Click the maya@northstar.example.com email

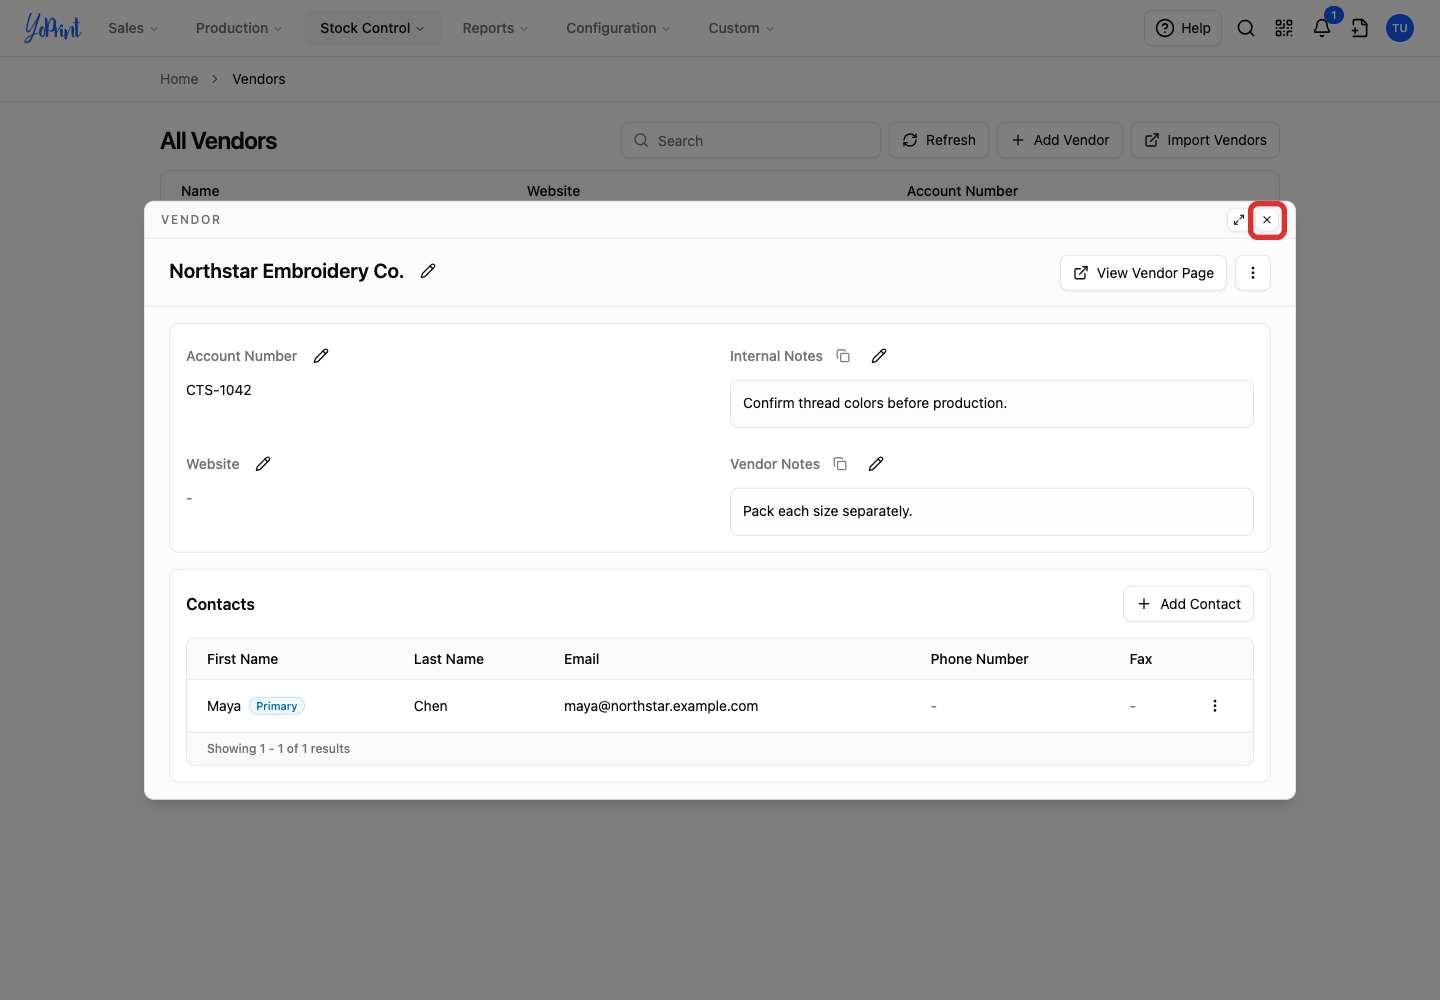(661, 706)
